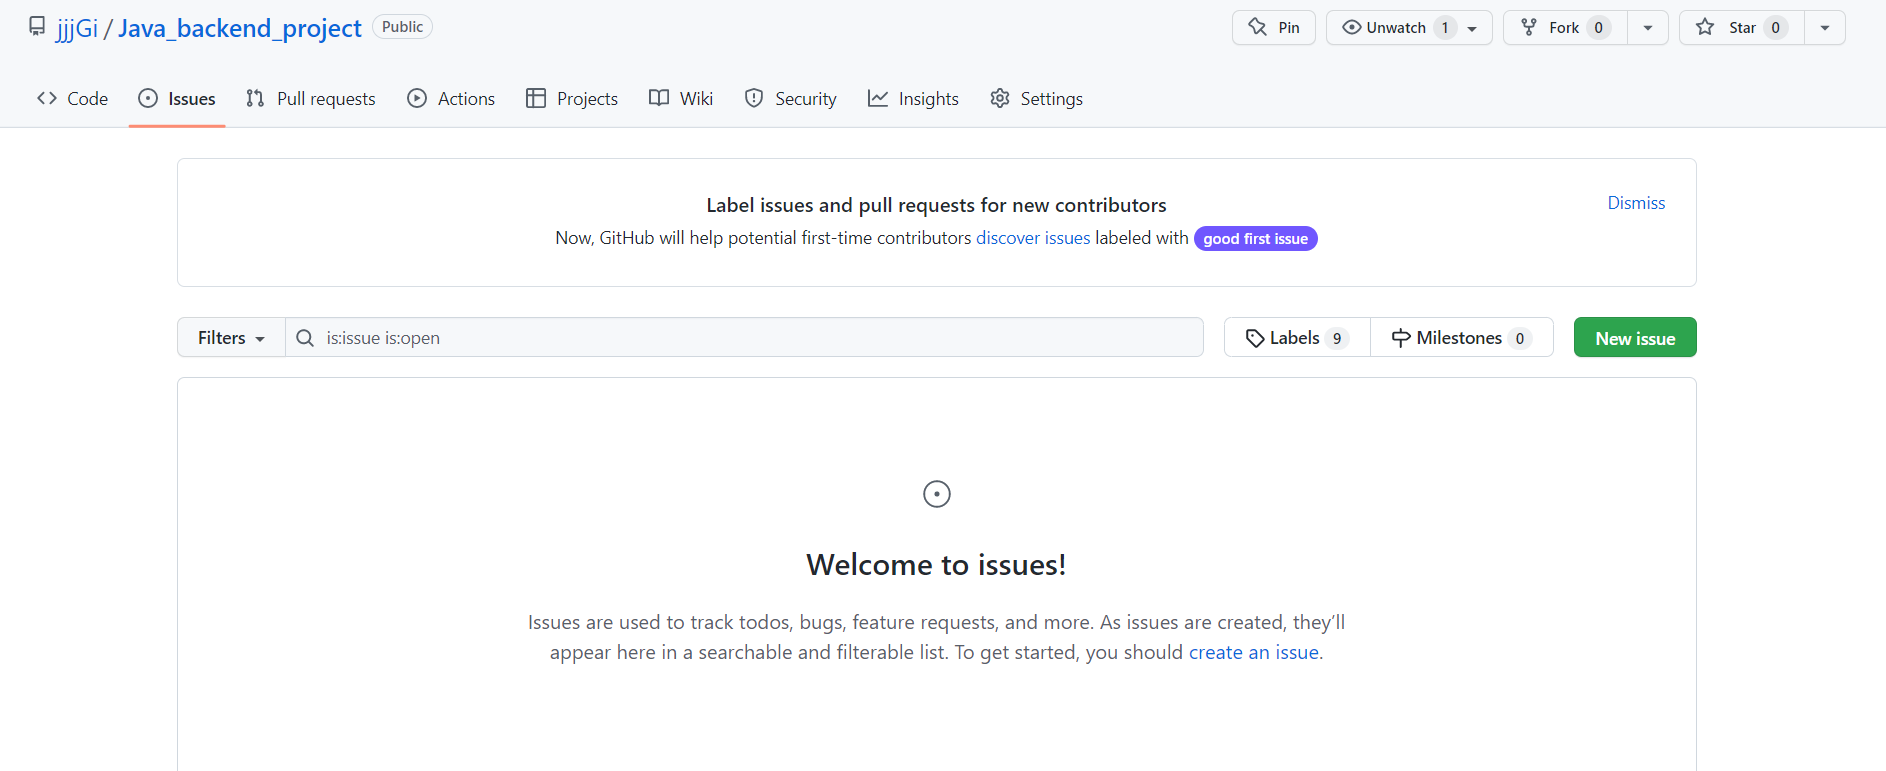Viewport: 1886px width, 771px height.
Task: Star this repository
Action: tap(1741, 28)
